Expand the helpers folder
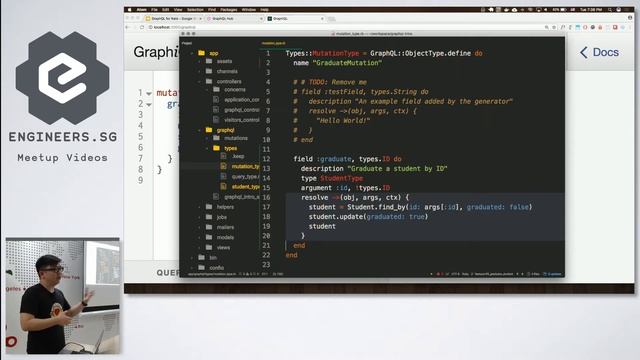This screenshot has height=360, width=640. (200, 207)
